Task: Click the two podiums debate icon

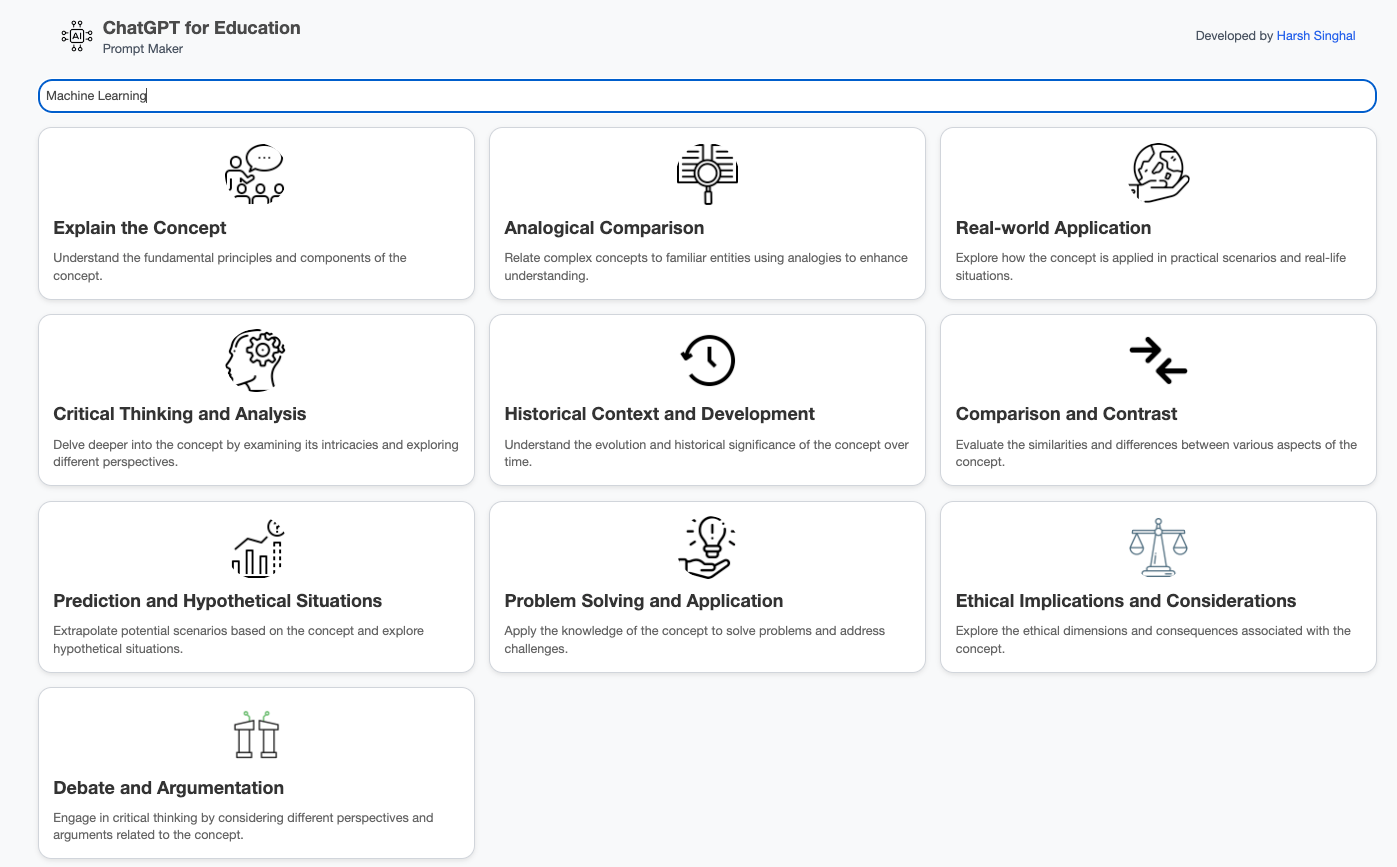Action: [x=255, y=734]
